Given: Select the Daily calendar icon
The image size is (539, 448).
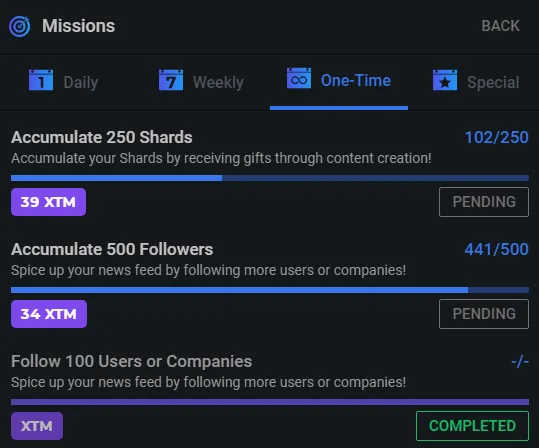Looking at the screenshot, I should [41, 80].
